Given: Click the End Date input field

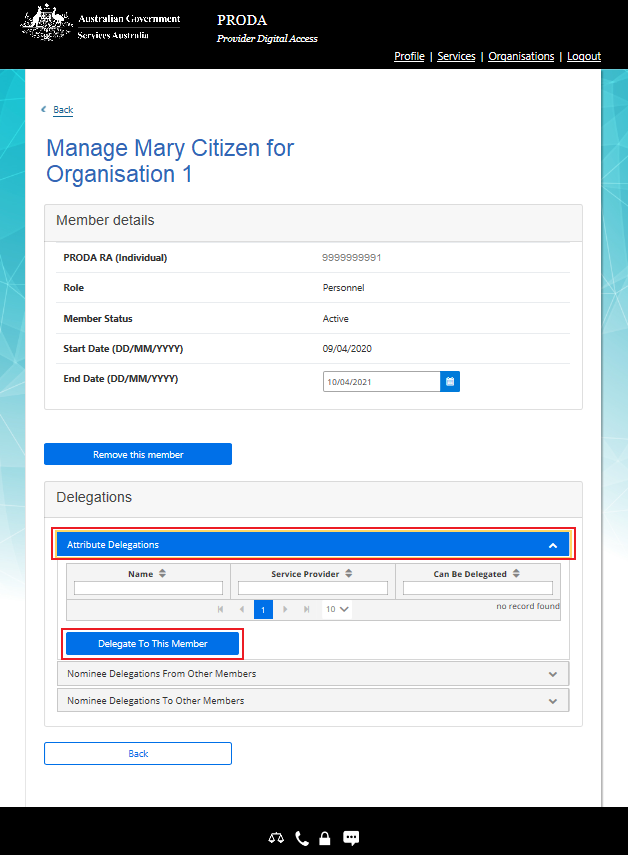Looking at the screenshot, I should (381, 381).
